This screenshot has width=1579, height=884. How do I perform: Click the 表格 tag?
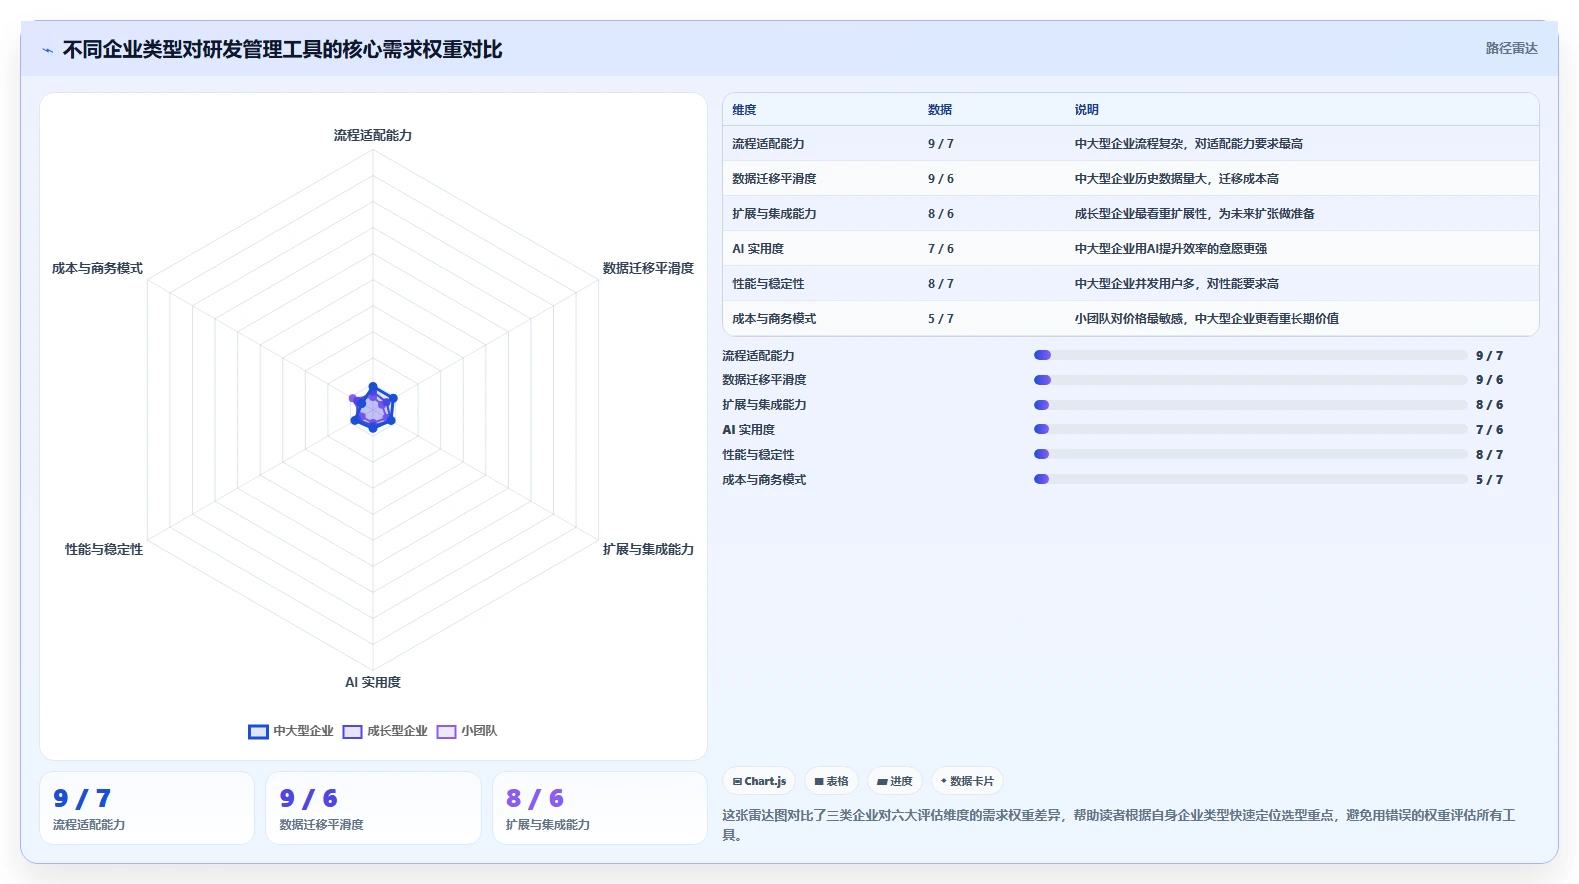(831, 781)
